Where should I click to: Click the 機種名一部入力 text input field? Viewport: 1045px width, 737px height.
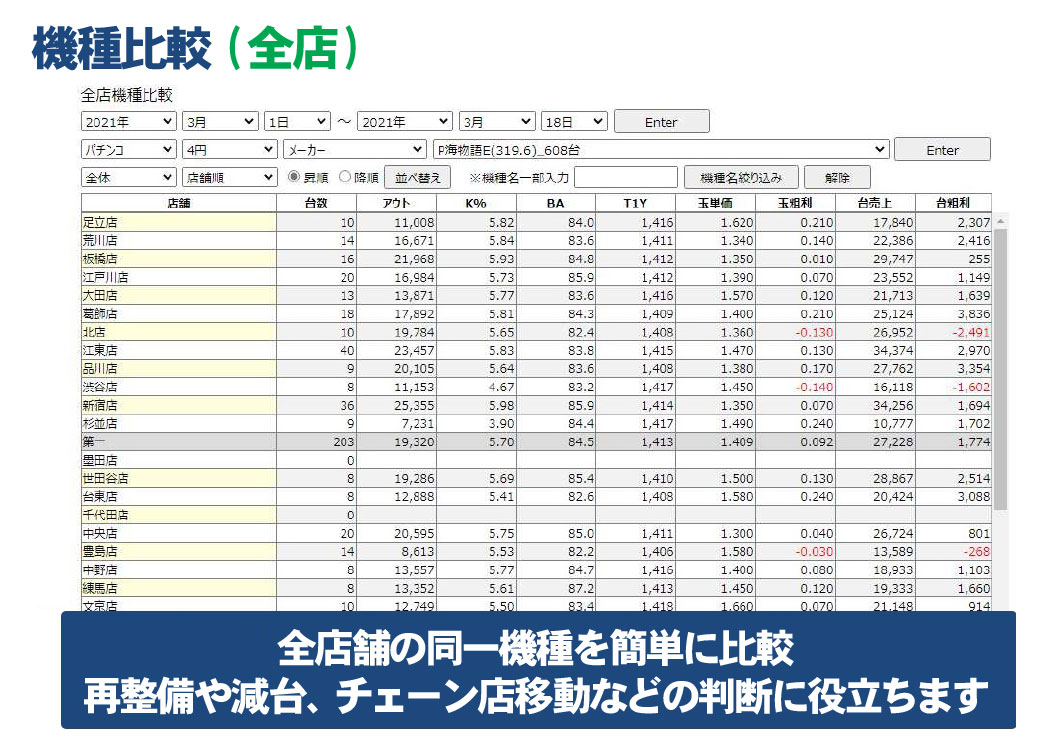(626, 176)
